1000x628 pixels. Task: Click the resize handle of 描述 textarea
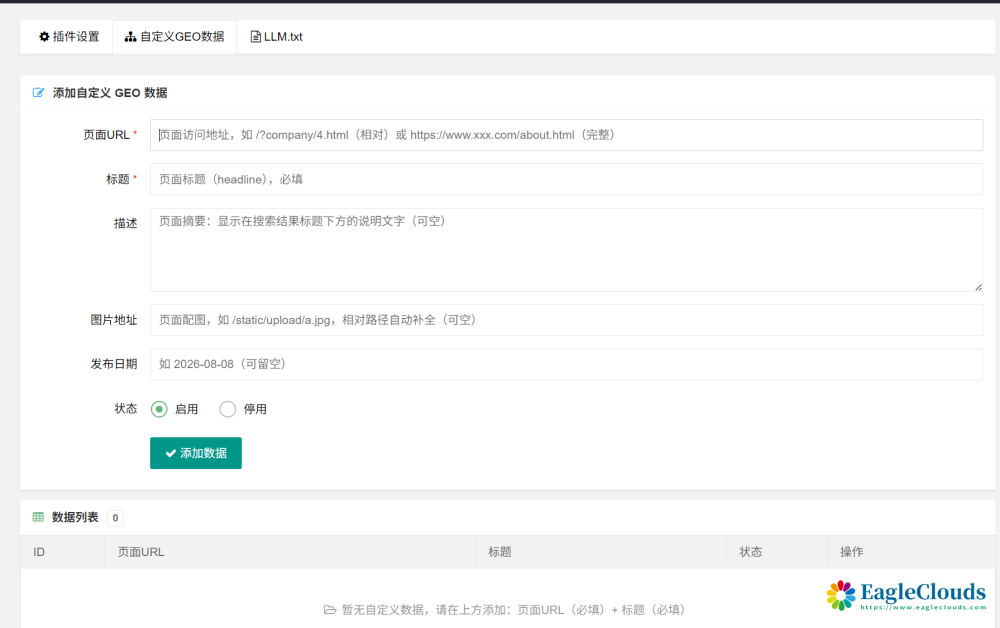[978, 288]
